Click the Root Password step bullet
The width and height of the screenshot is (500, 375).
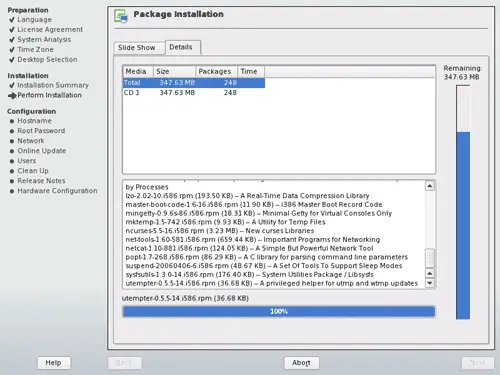tap(12, 131)
